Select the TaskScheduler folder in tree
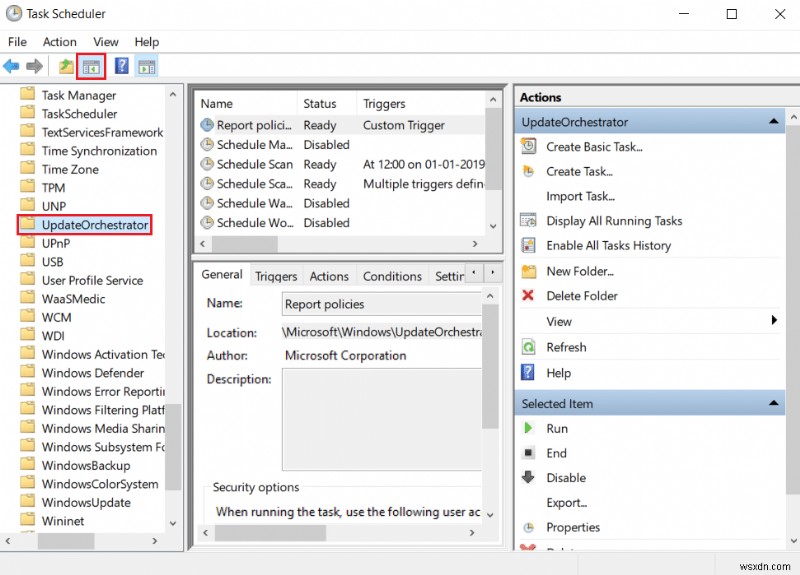 coord(79,113)
